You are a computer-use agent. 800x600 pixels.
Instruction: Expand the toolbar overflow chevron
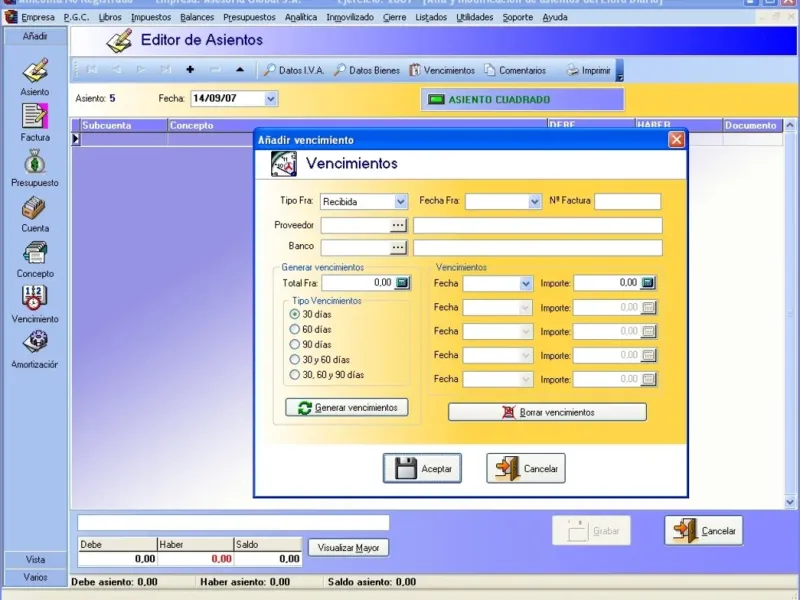tap(620, 71)
